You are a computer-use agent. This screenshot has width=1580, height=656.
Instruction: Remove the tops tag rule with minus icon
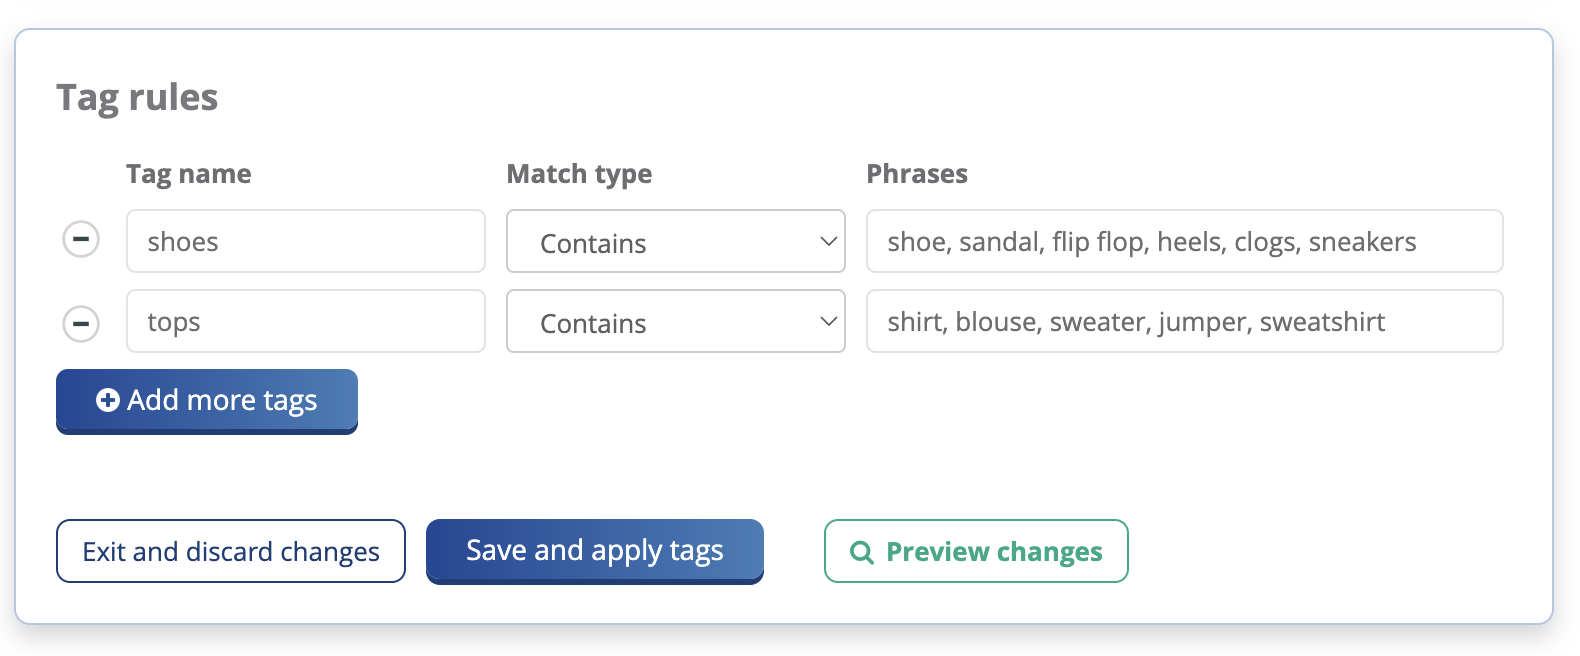[x=81, y=324]
